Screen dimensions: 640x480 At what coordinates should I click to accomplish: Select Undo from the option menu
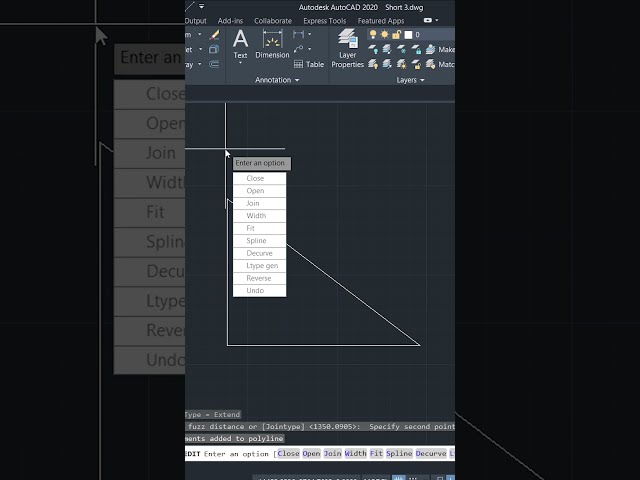click(260, 291)
